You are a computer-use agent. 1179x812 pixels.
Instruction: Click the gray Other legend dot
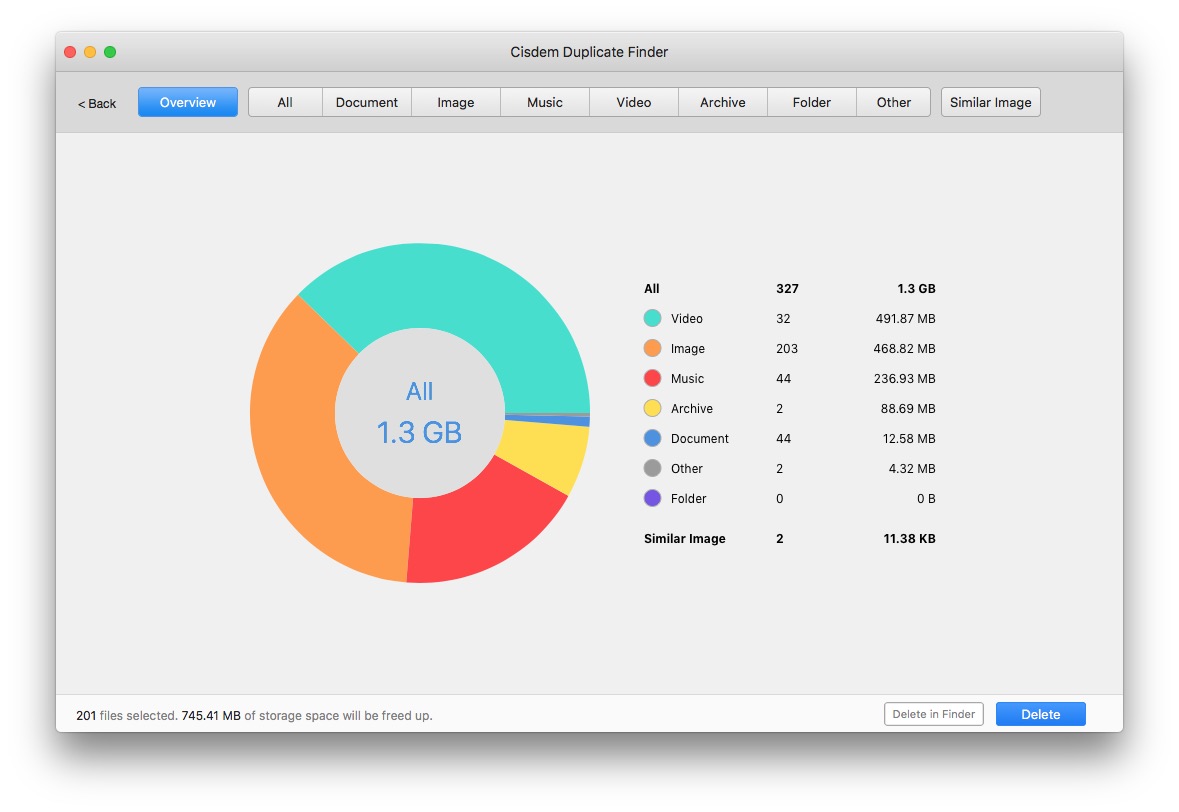coord(650,468)
